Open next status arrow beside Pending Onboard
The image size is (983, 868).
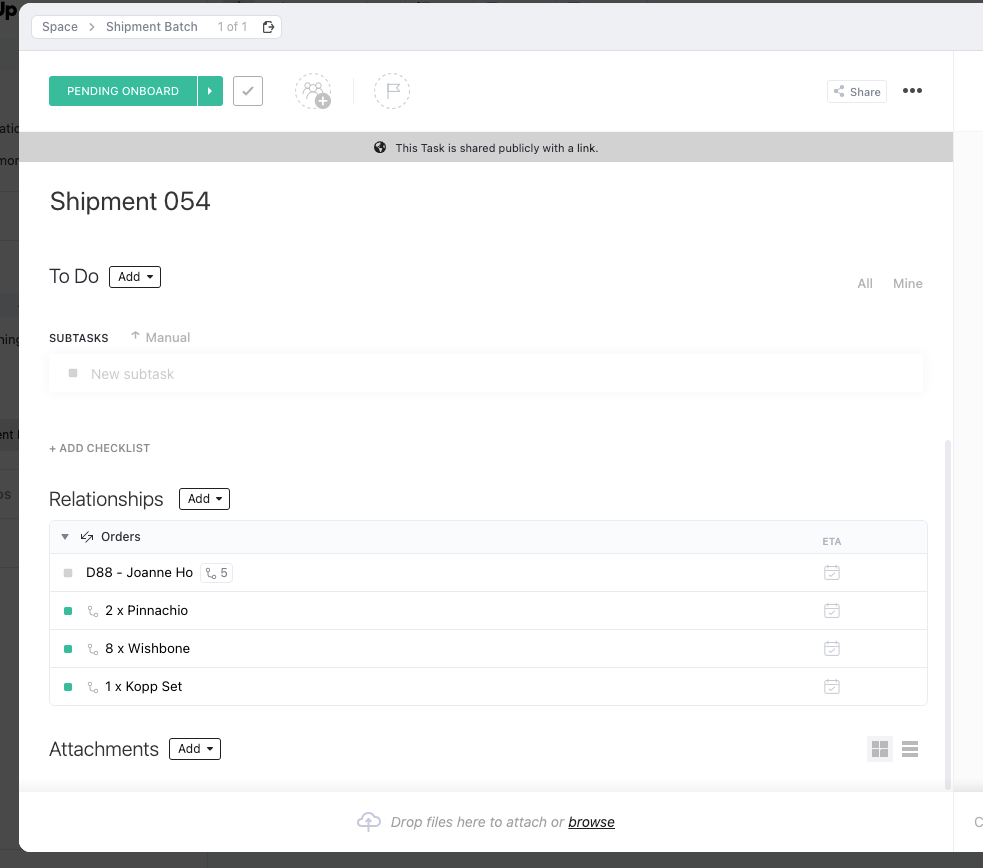click(210, 91)
